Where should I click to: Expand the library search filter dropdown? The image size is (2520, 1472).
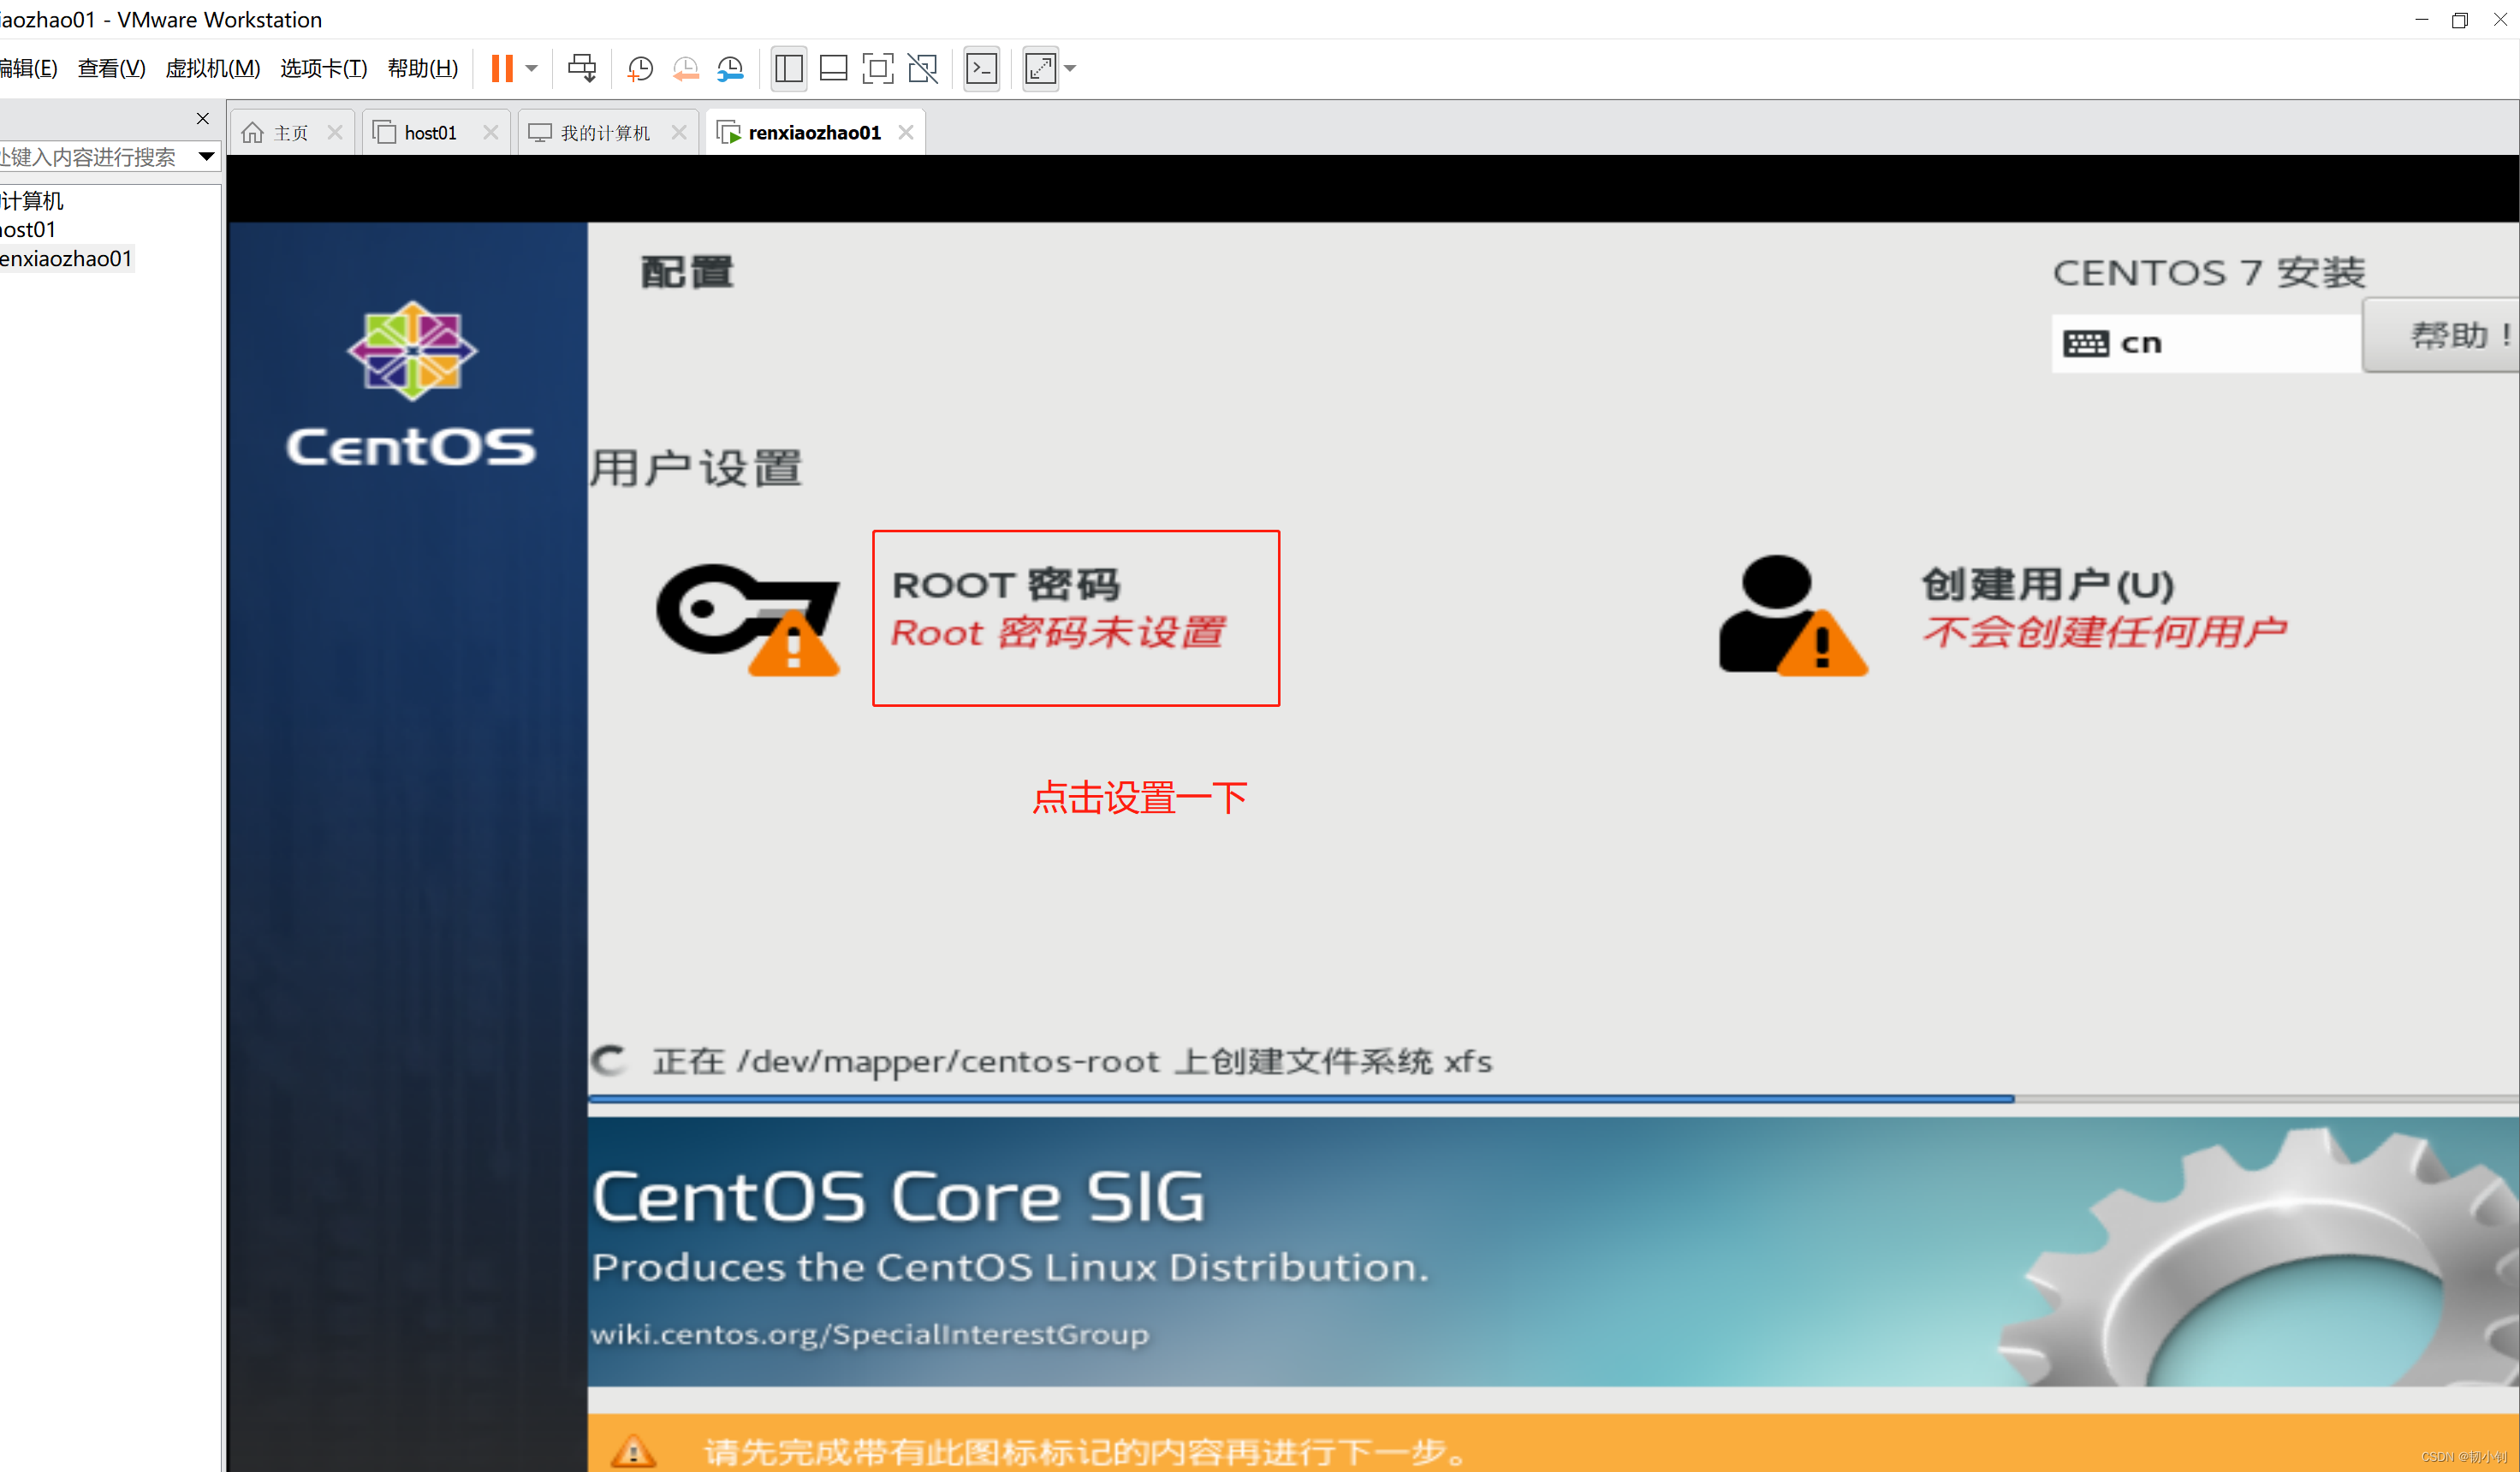click(206, 156)
